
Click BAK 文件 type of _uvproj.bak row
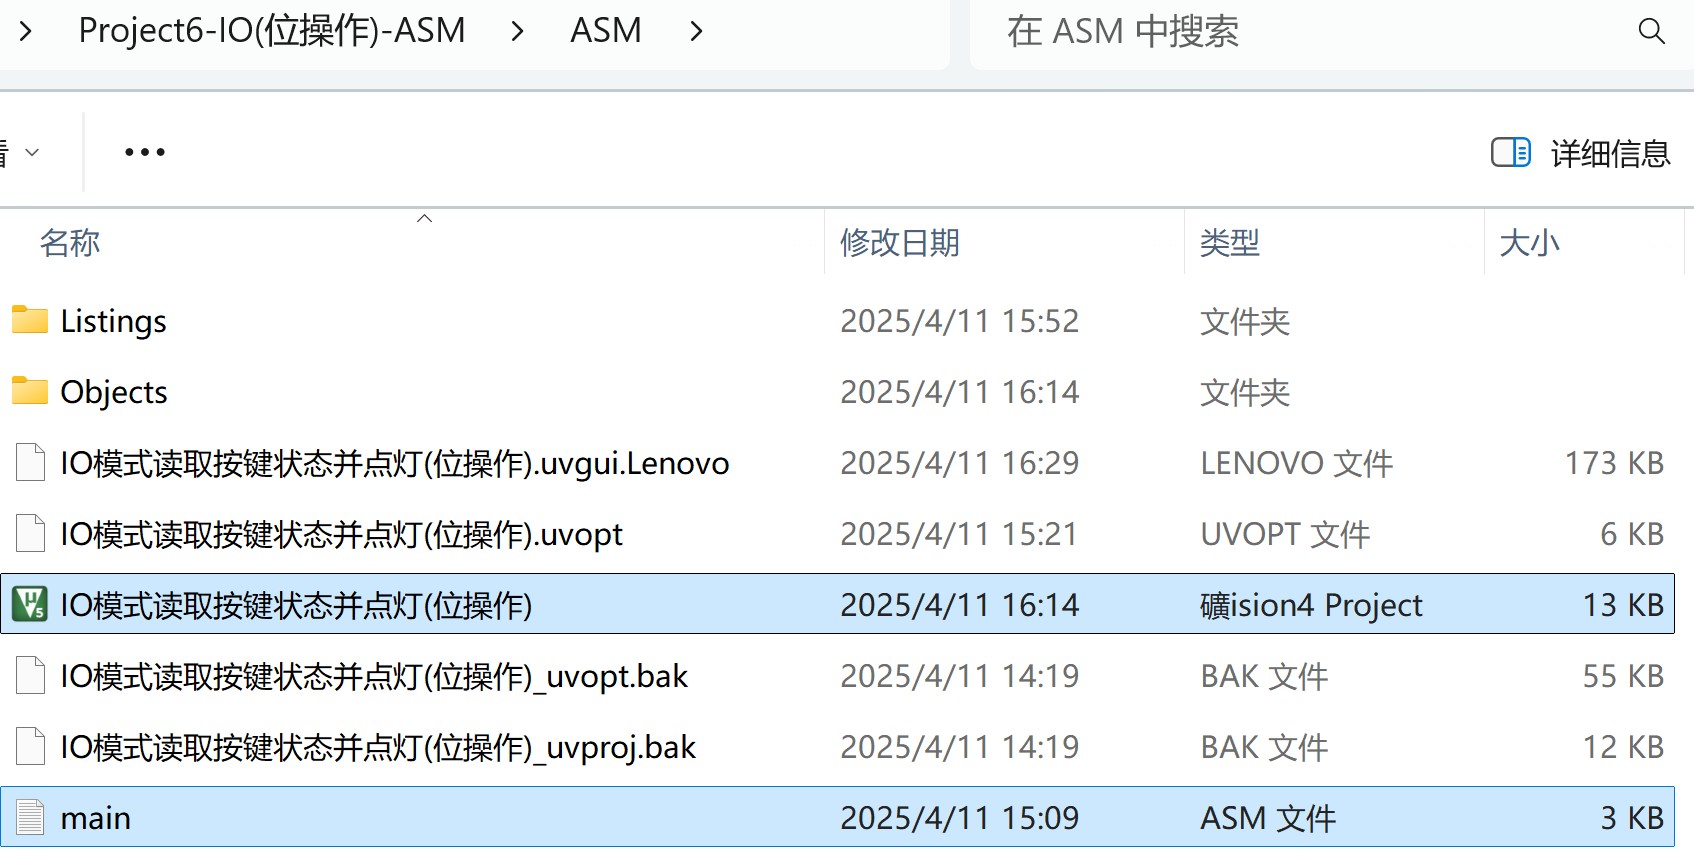(x=1264, y=747)
